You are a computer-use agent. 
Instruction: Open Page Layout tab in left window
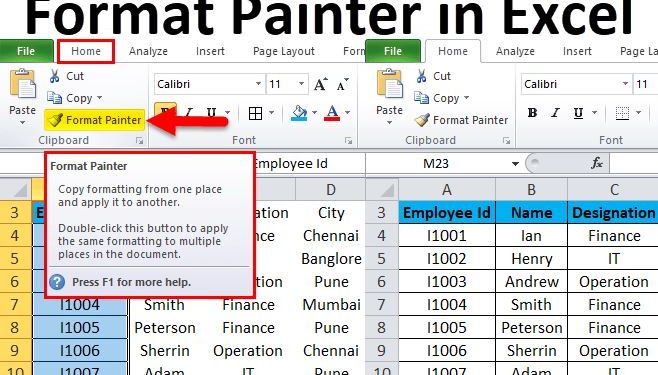tap(284, 51)
